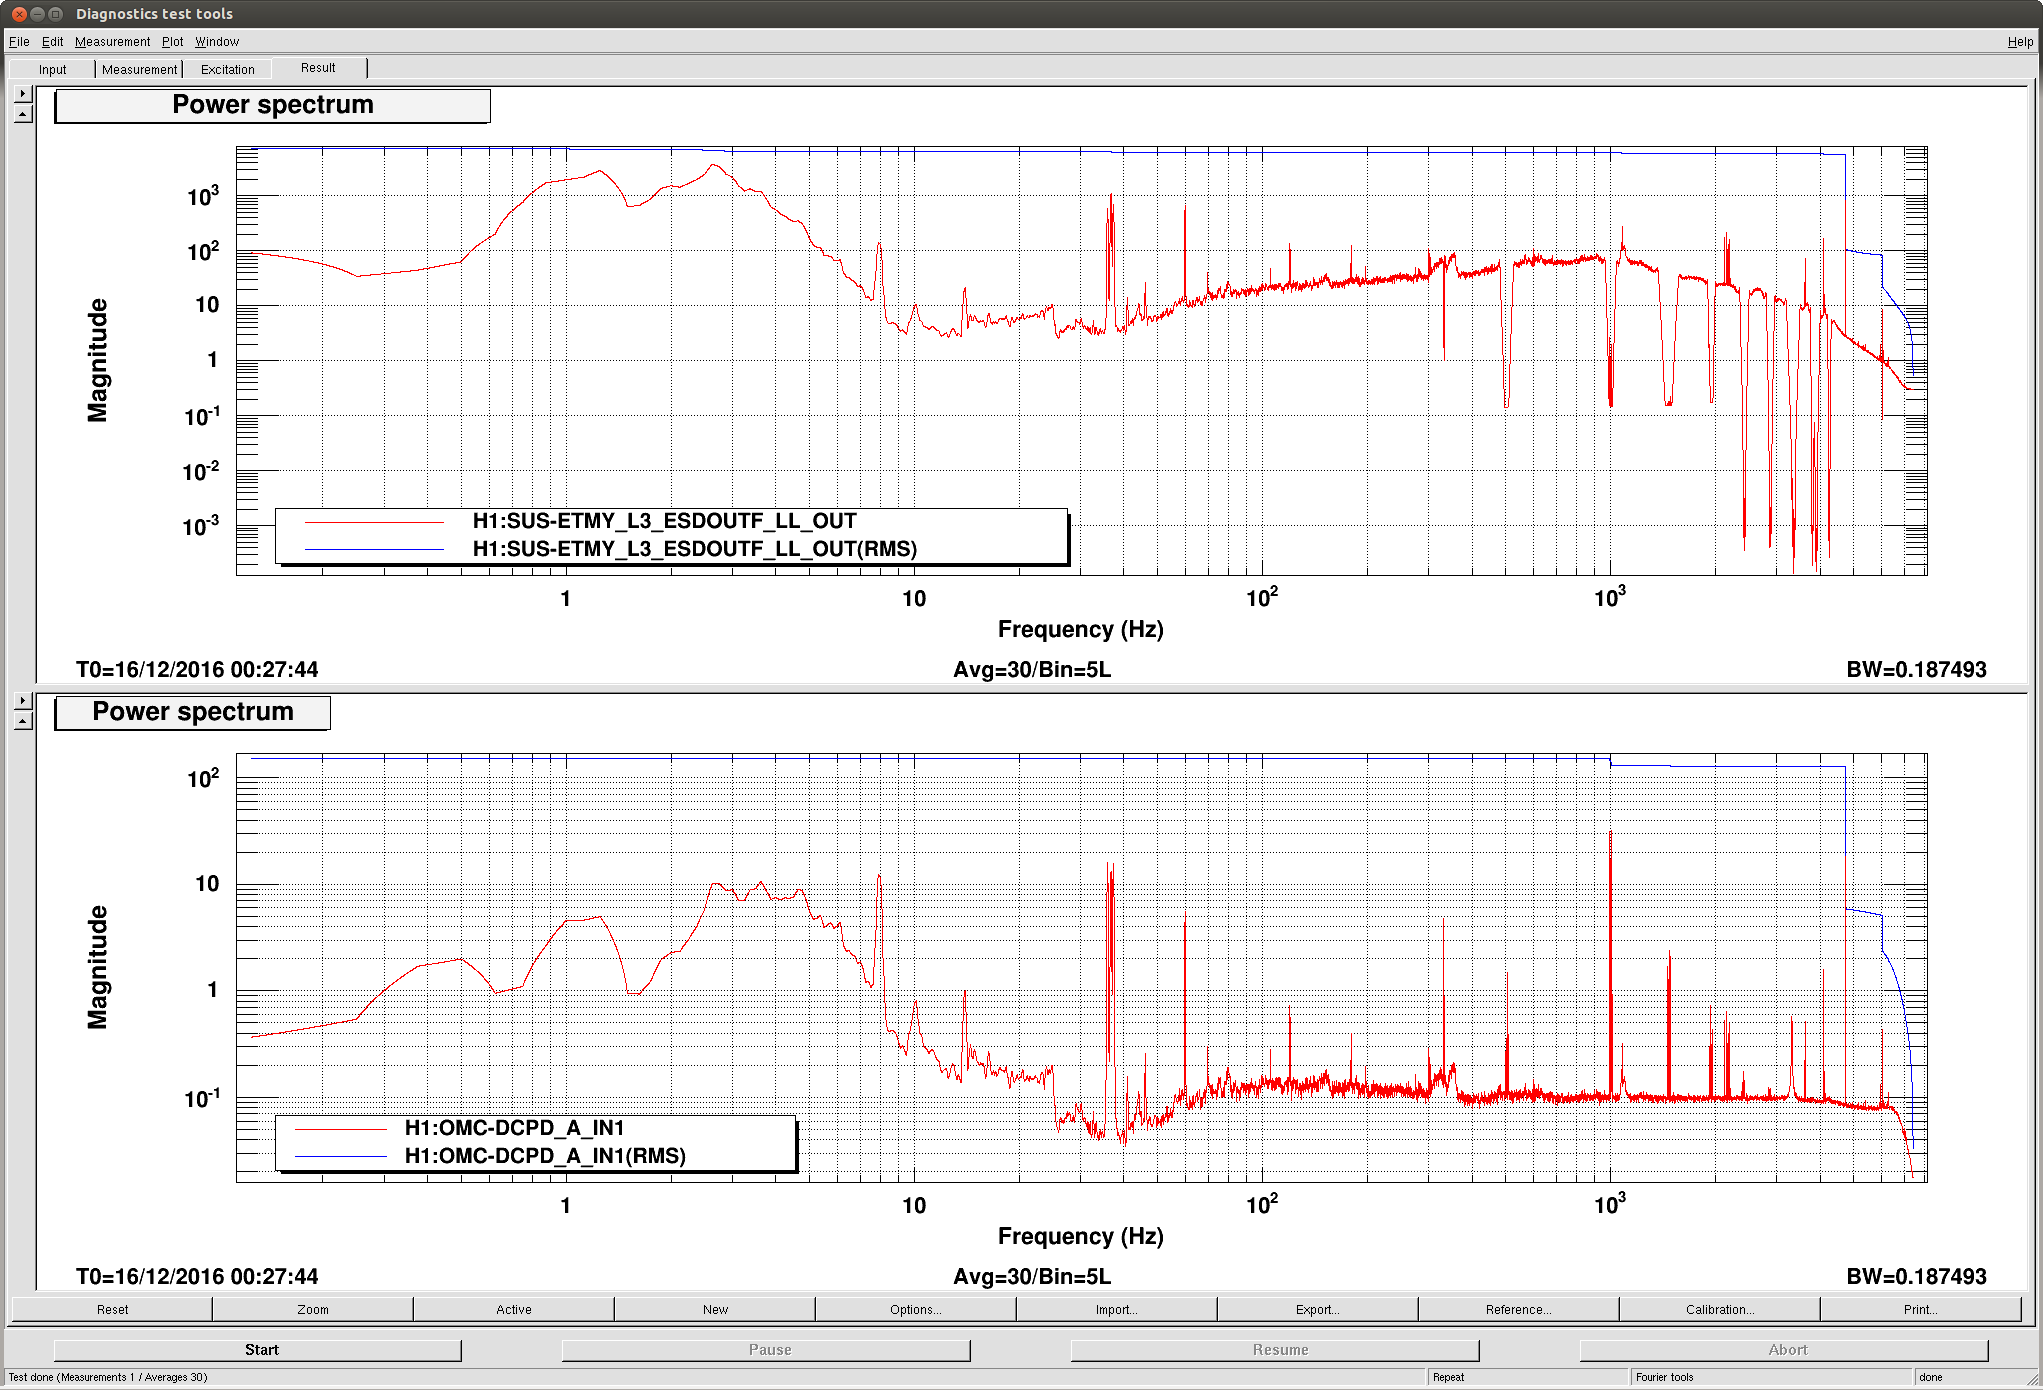Image resolution: width=2043 pixels, height=1390 pixels.
Task: Open the Calibration dialog
Action: [x=1720, y=1309]
